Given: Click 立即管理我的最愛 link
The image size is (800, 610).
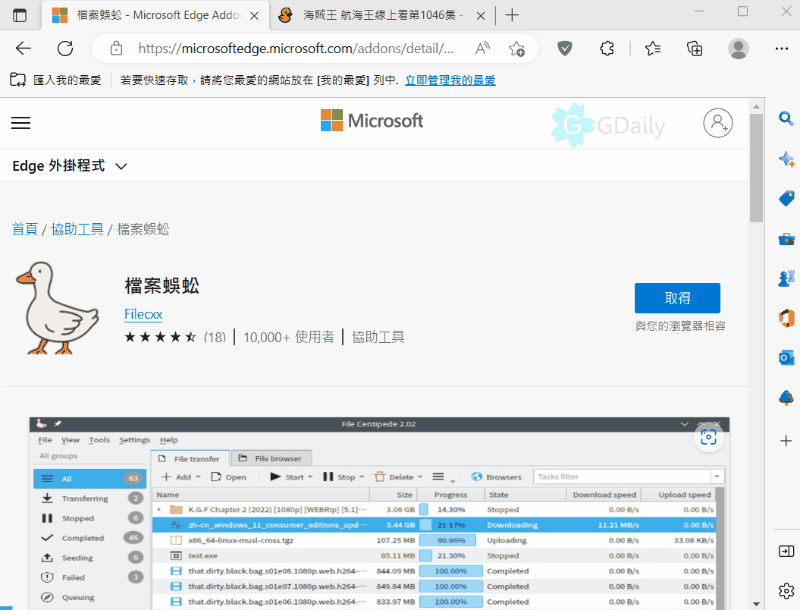Looking at the screenshot, I should 450,80.
